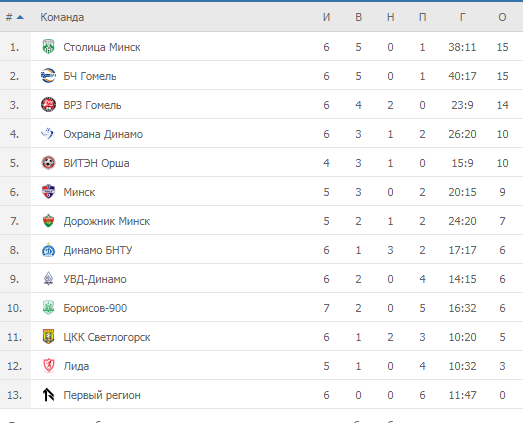Sort by rank using the # arrow
The width and height of the screenshot is (523, 423).
click(x=15, y=17)
